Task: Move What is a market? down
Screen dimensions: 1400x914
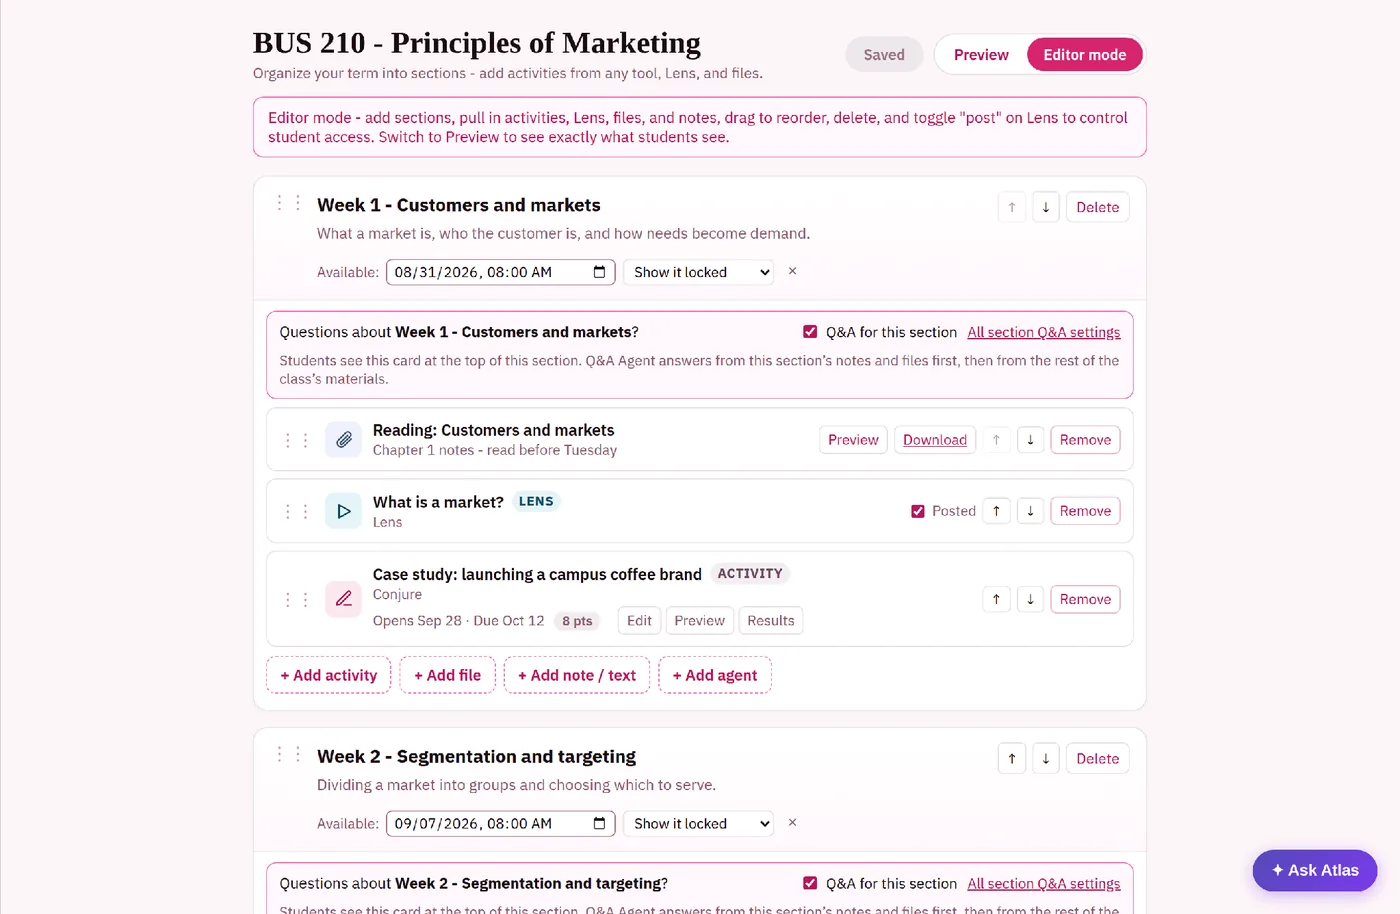Action: (x=1030, y=511)
